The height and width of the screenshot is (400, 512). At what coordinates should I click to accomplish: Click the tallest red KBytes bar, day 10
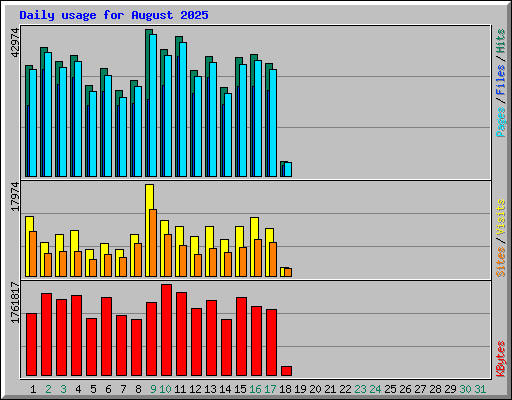pyautogui.click(x=166, y=330)
